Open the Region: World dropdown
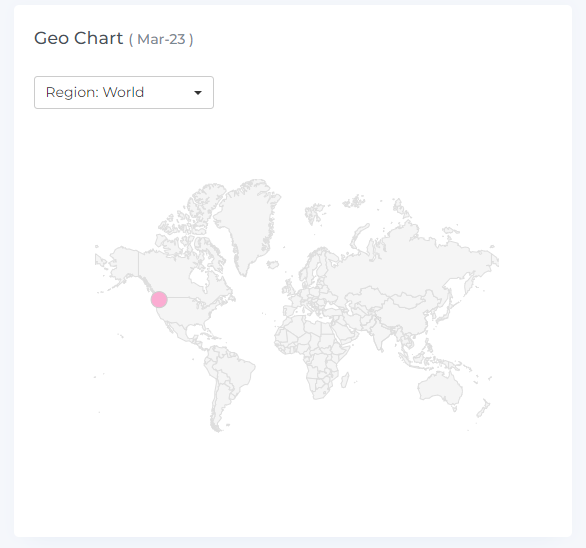Image resolution: width=586 pixels, height=548 pixels. [124, 92]
